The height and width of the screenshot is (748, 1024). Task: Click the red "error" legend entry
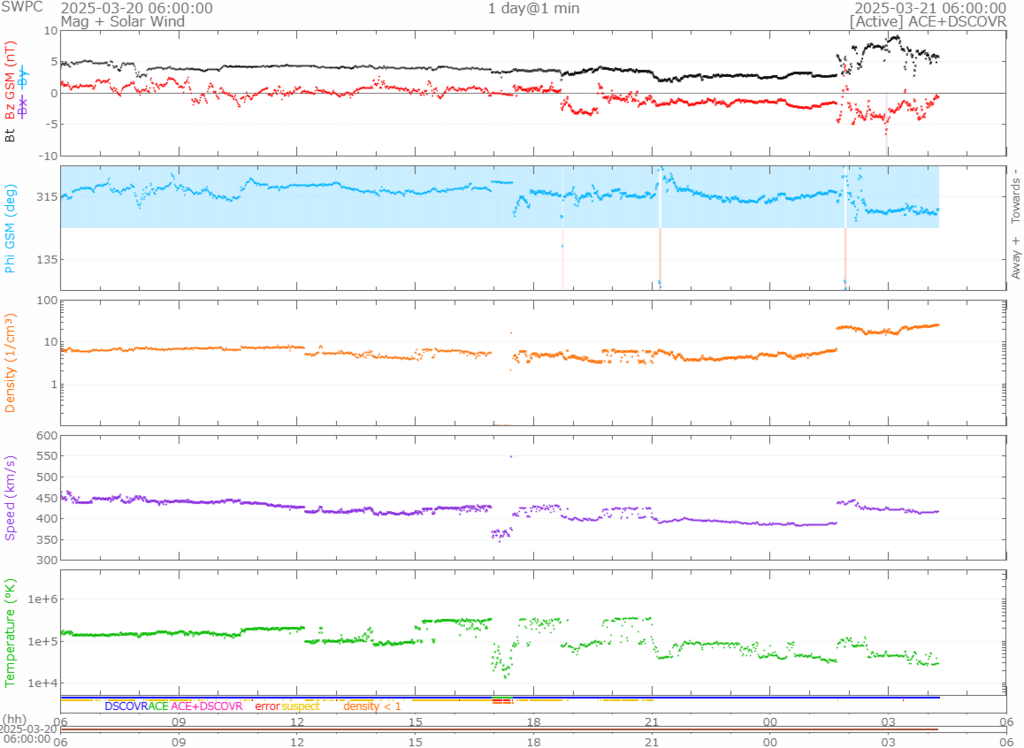(x=267, y=706)
